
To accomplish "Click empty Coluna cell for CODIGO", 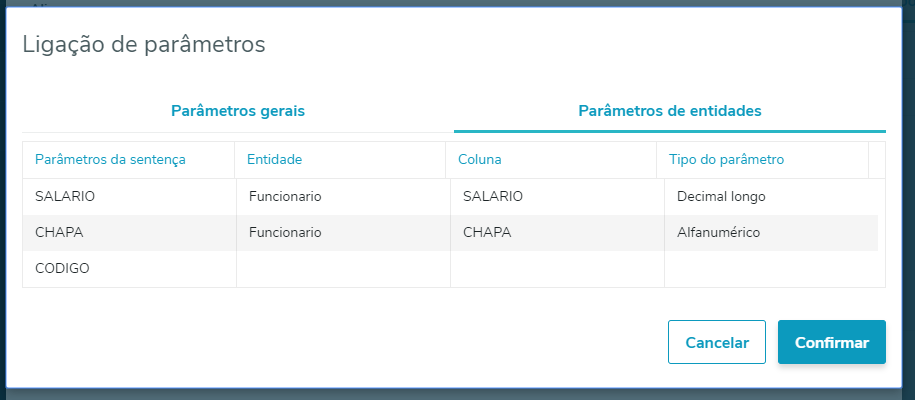I will coord(556,269).
